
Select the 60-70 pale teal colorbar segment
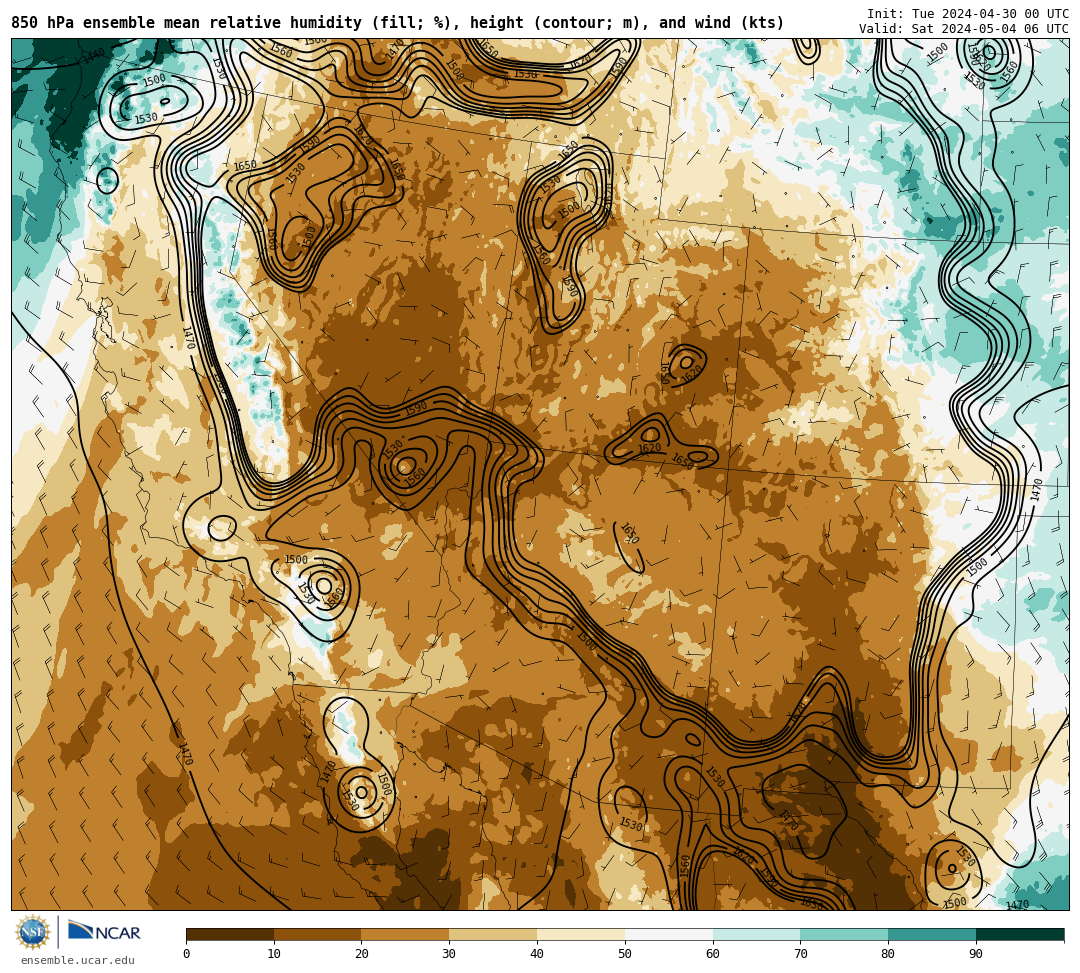756,934
